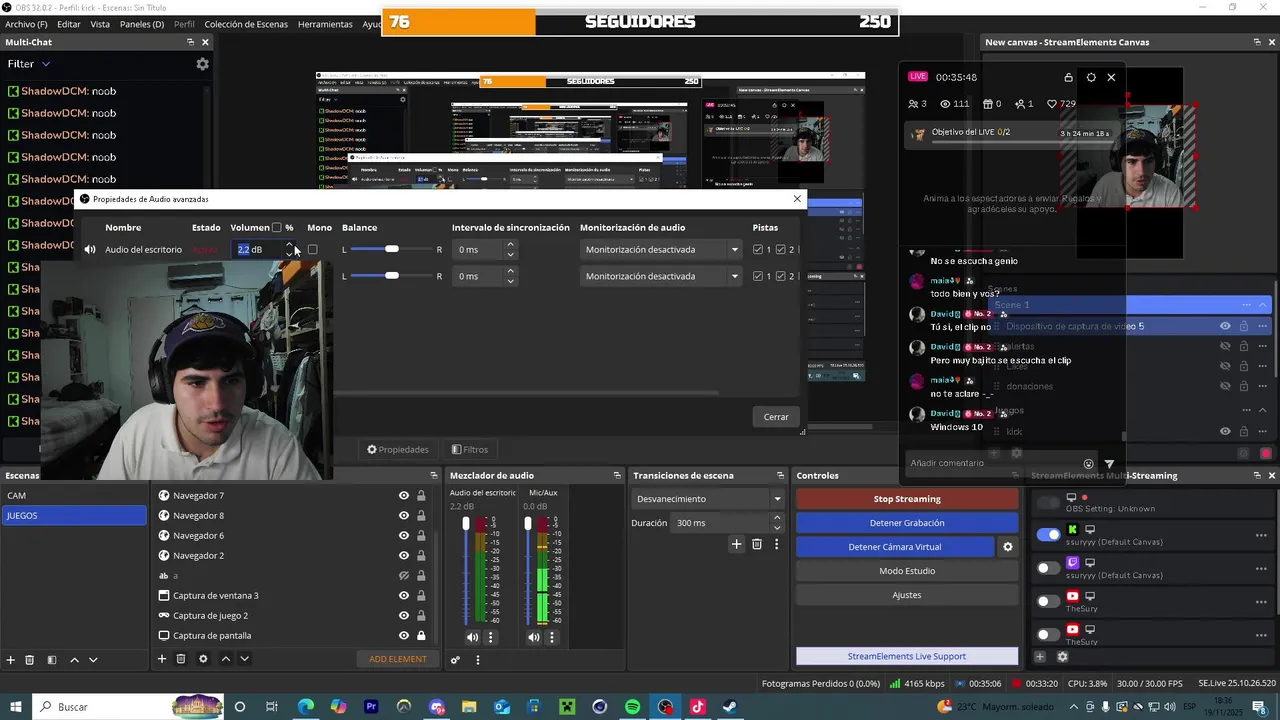The height and width of the screenshot is (720, 1280).
Task: Adjust the Audio del escritorio balance slider
Action: (x=392, y=249)
